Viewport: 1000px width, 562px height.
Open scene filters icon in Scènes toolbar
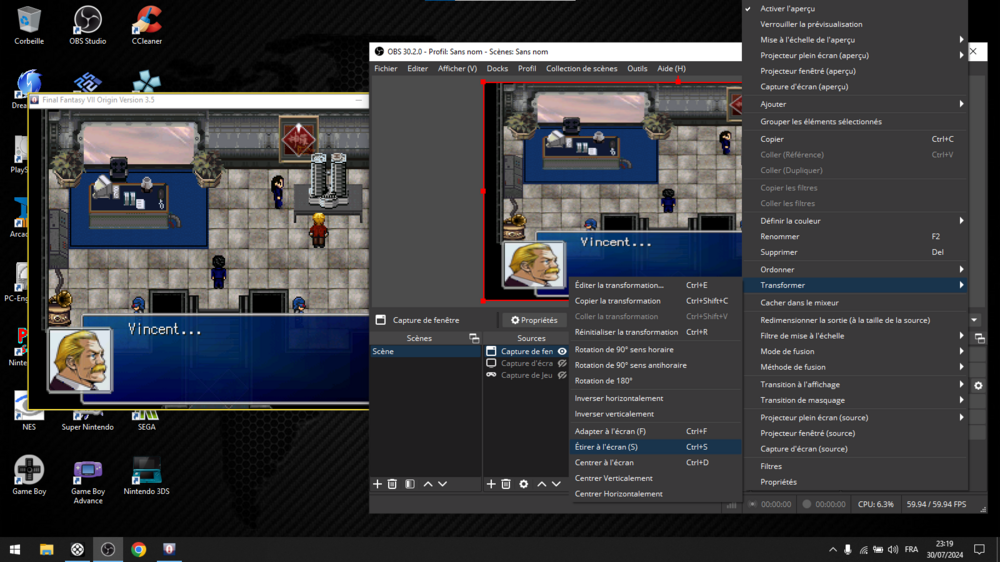pyautogui.click(x=410, y=484)
